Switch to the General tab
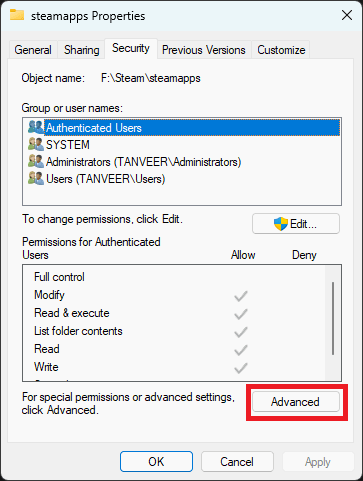The height and width of the screenshot is (481, 363). (33, 50)
